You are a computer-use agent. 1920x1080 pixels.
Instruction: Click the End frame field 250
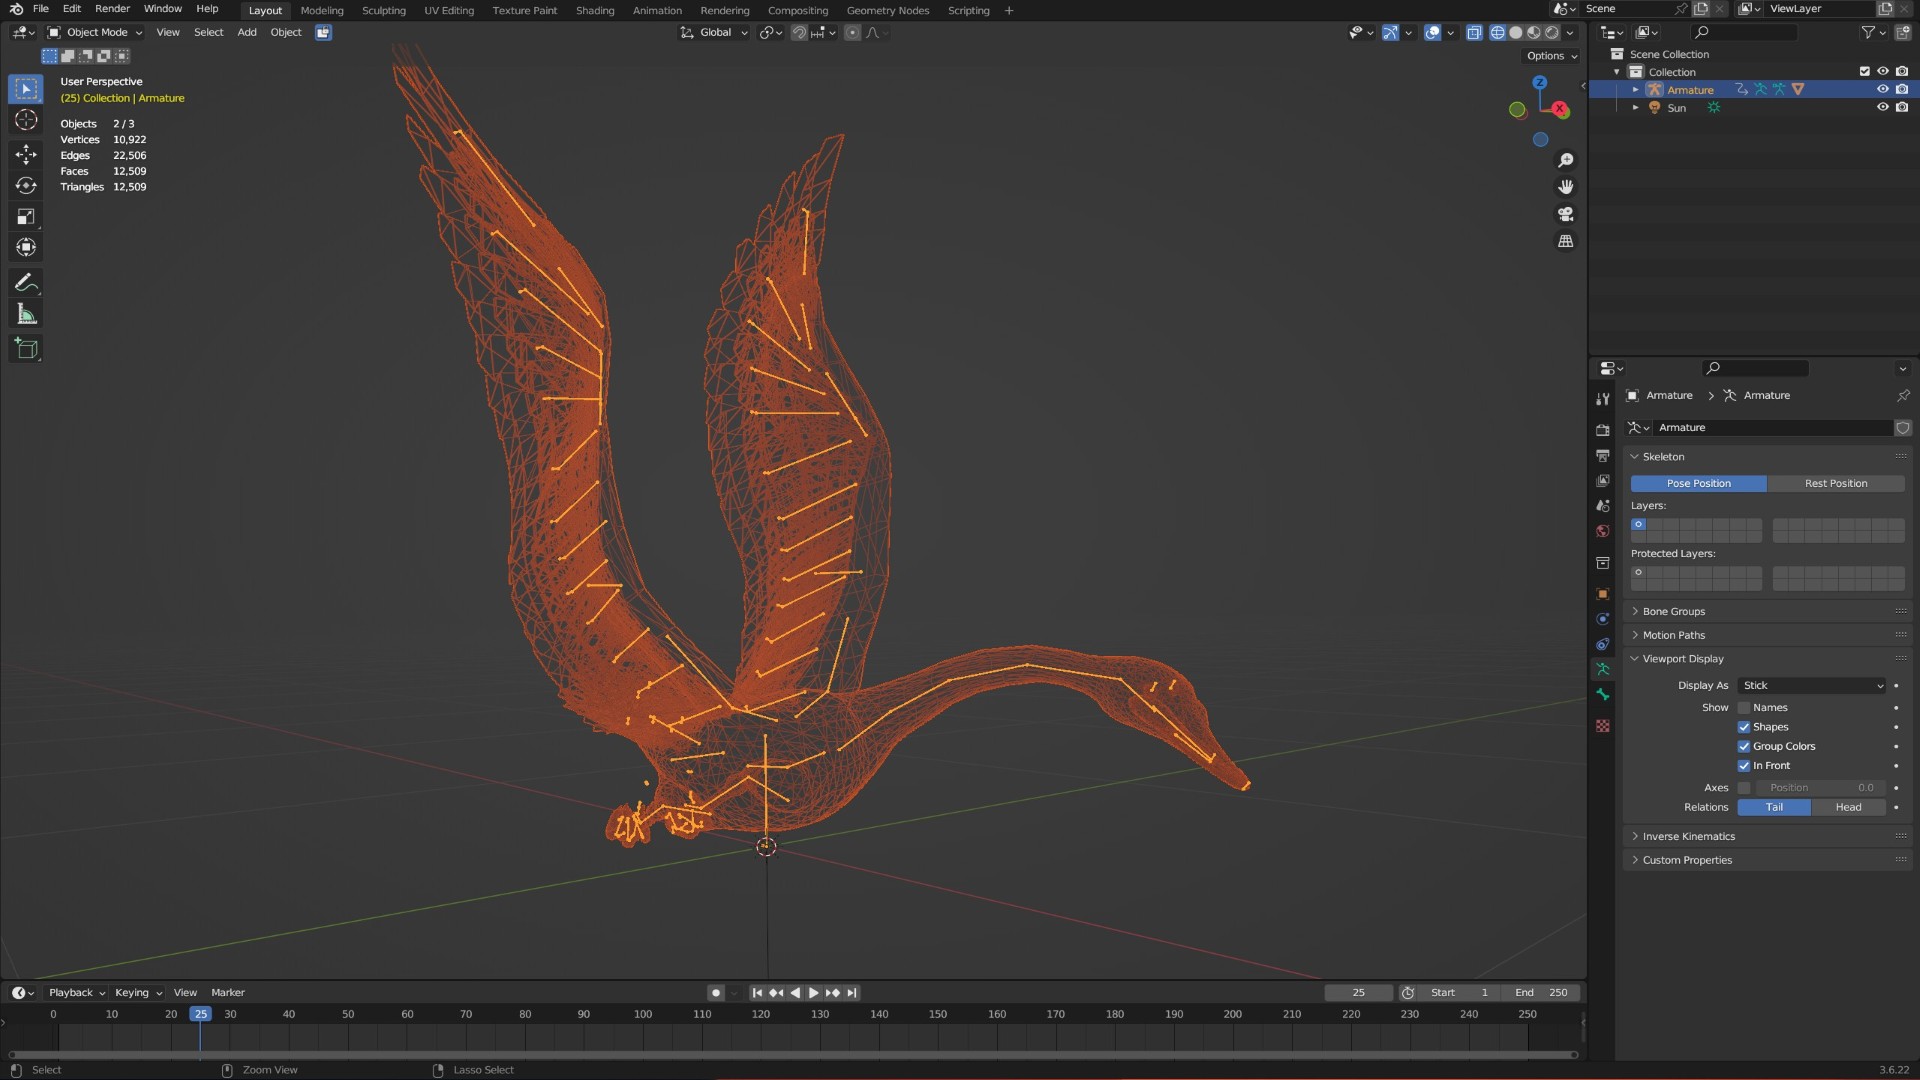pos(1541,993)
